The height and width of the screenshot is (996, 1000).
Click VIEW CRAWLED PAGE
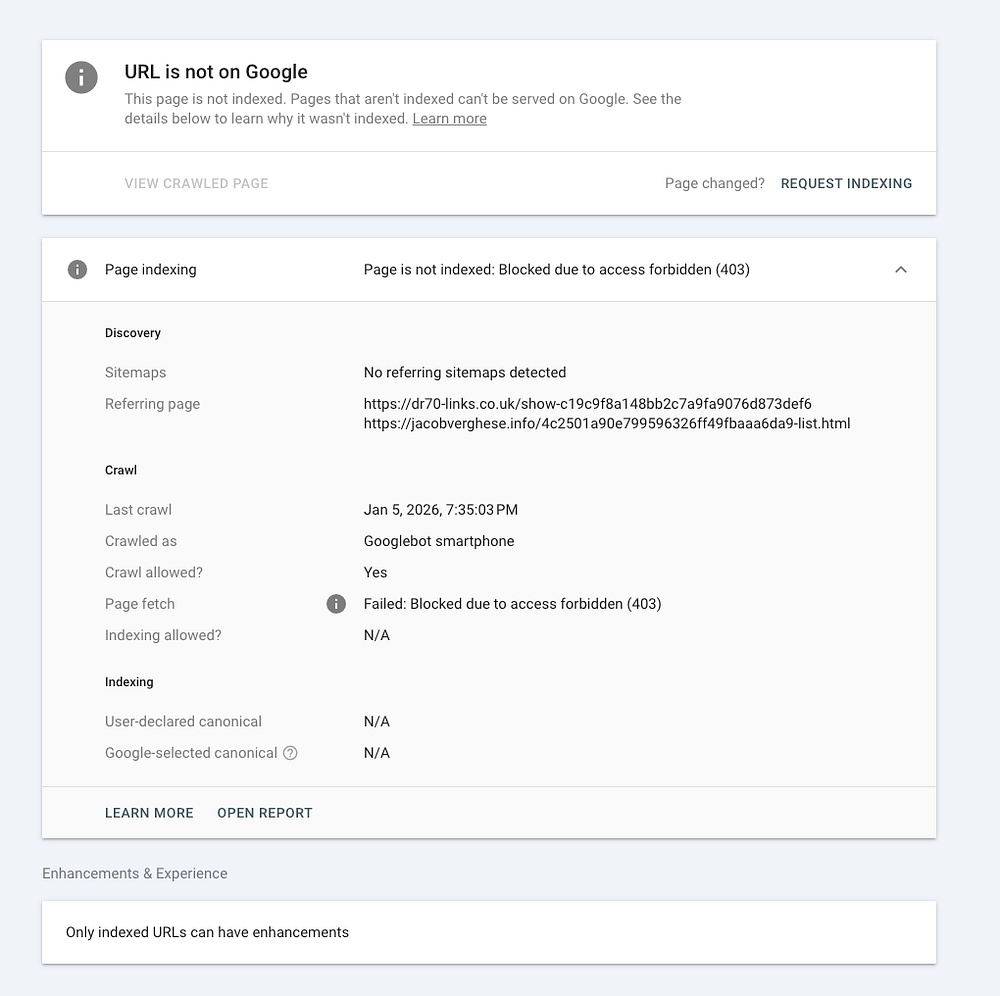point(196,184)
